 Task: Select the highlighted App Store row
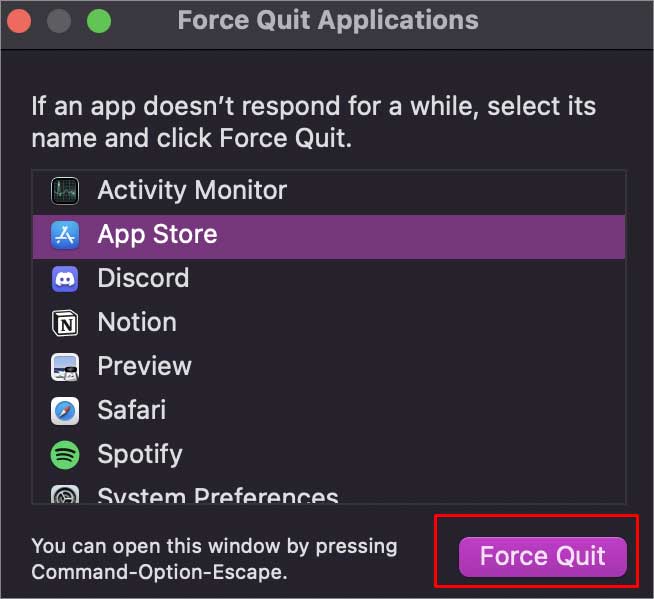[x=329, y=237]
